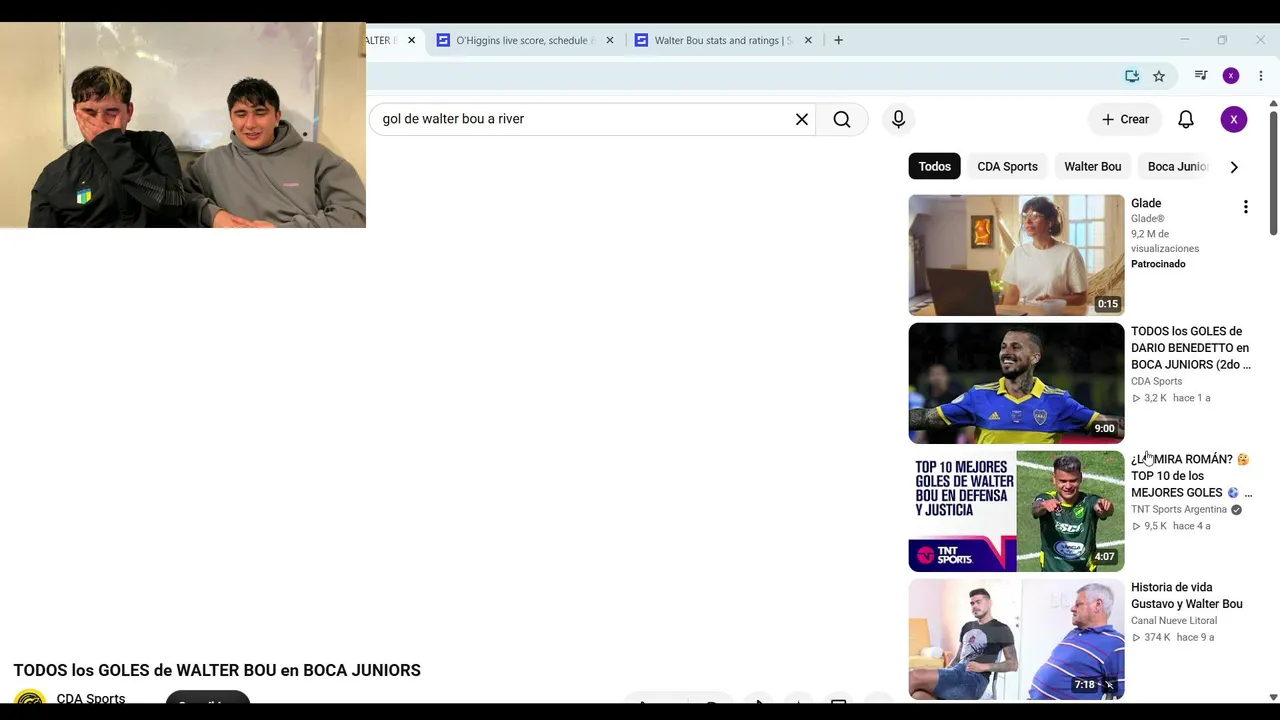The height and width of the screenshot is (720, 1280).
Task: Click the Crear button
Action: point(1125,119)
